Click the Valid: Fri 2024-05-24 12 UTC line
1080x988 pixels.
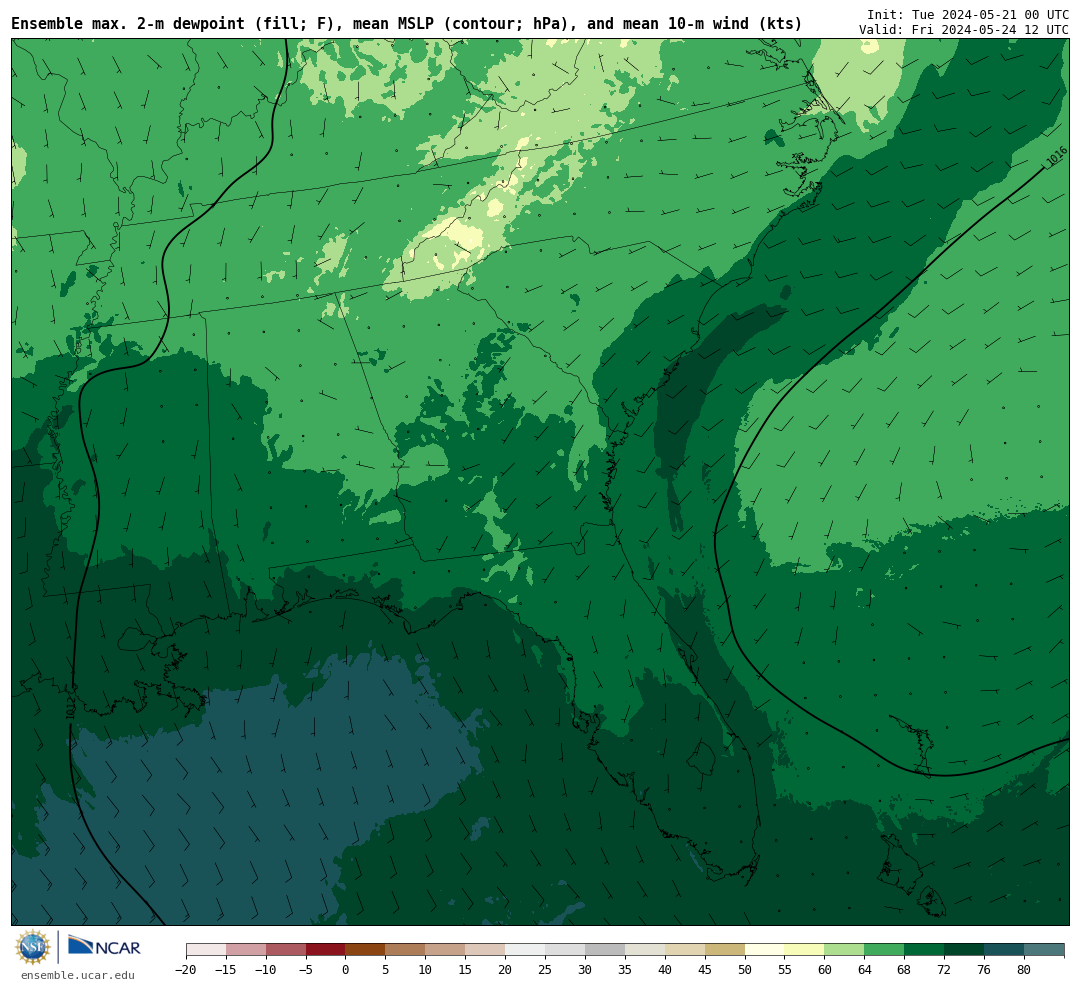(964, 30)
